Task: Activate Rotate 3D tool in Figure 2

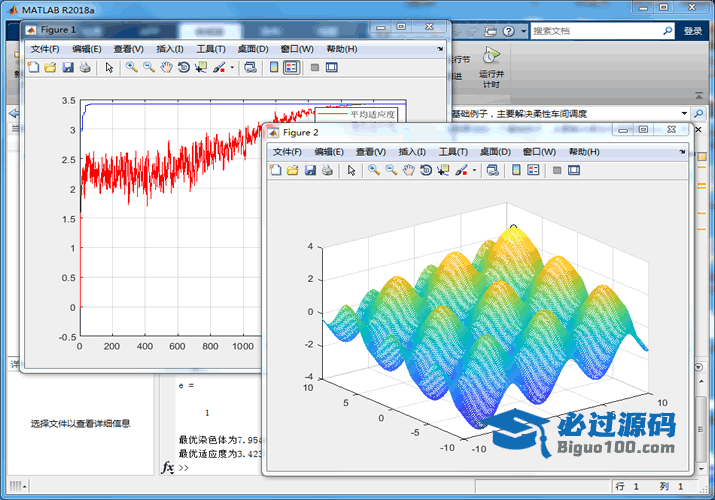Action: [x=426, y=171]
